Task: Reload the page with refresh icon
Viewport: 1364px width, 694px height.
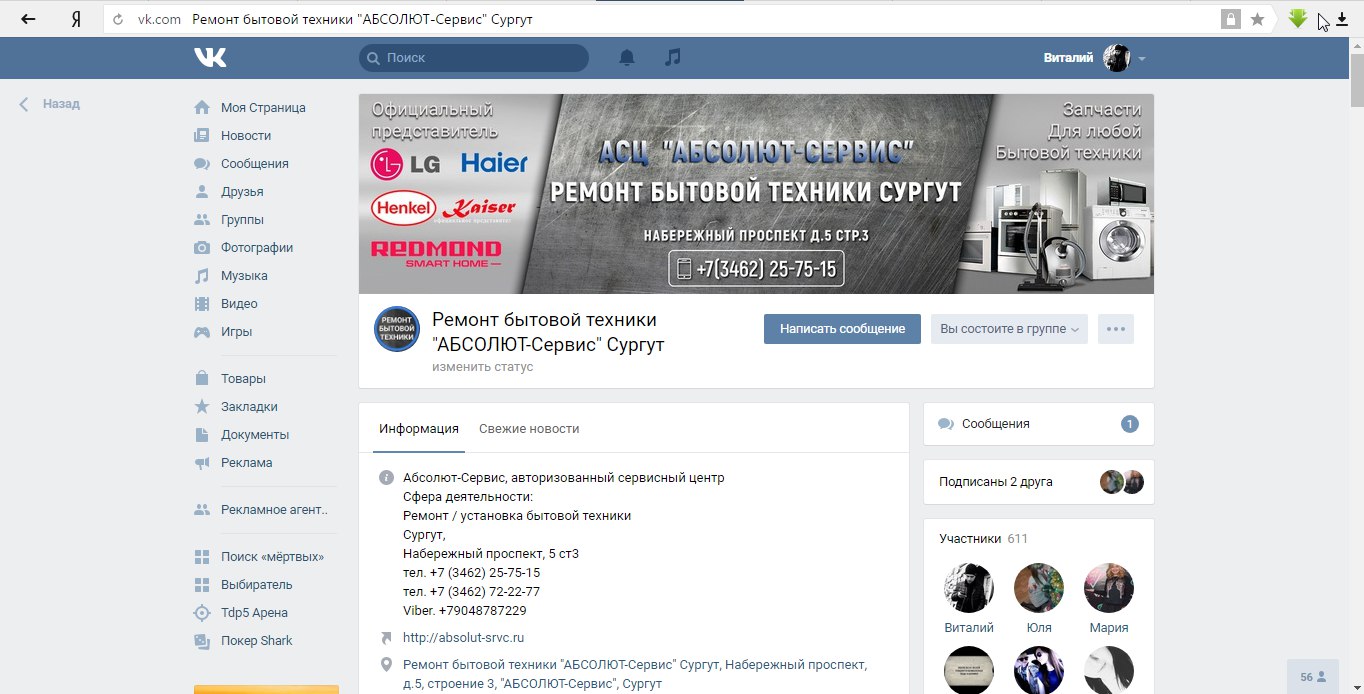Action: pos(118,19)
